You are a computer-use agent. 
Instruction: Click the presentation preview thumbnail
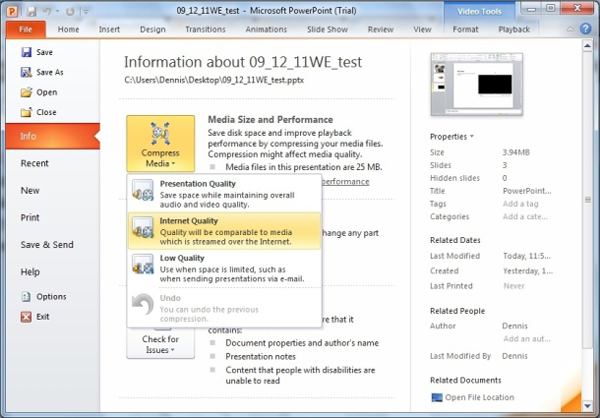476,84
